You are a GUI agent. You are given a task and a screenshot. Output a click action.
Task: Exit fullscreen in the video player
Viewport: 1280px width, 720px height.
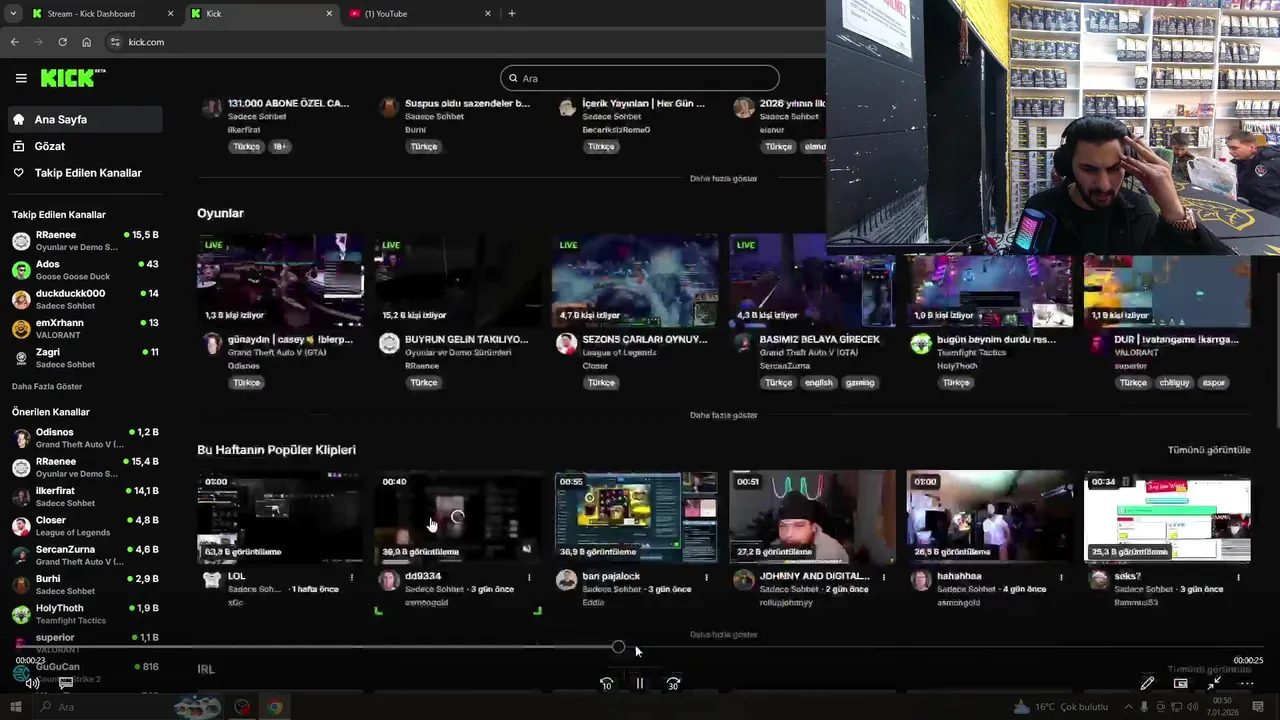coord(1213,684)
